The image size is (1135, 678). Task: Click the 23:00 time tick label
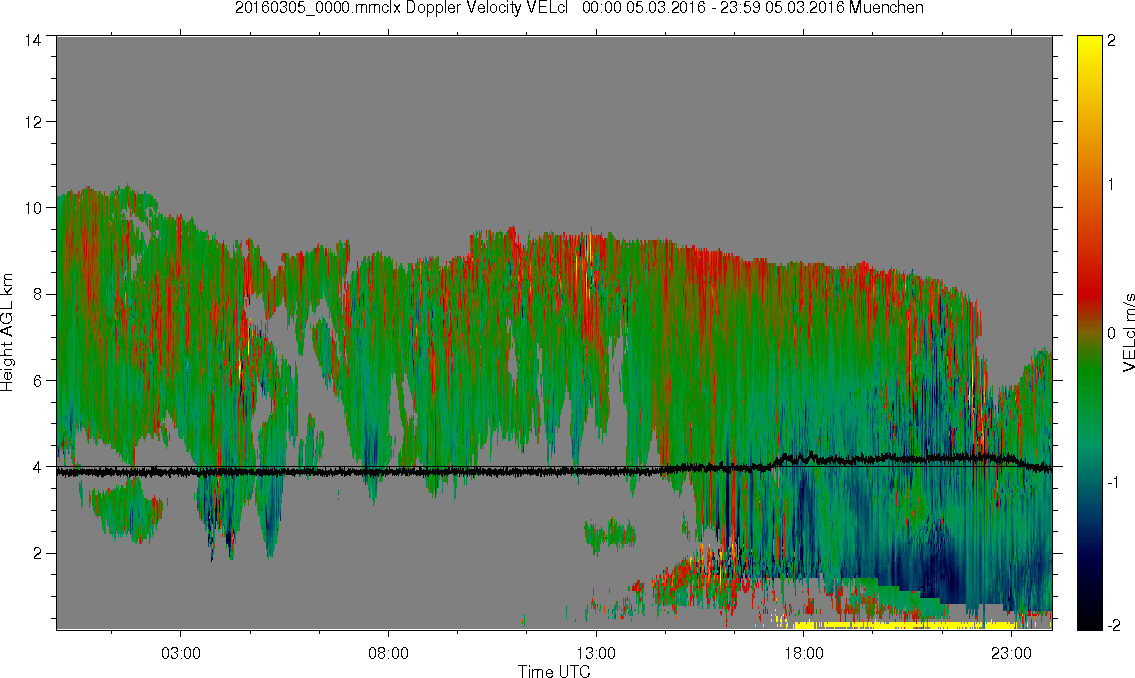click(x=1011, y=653)
